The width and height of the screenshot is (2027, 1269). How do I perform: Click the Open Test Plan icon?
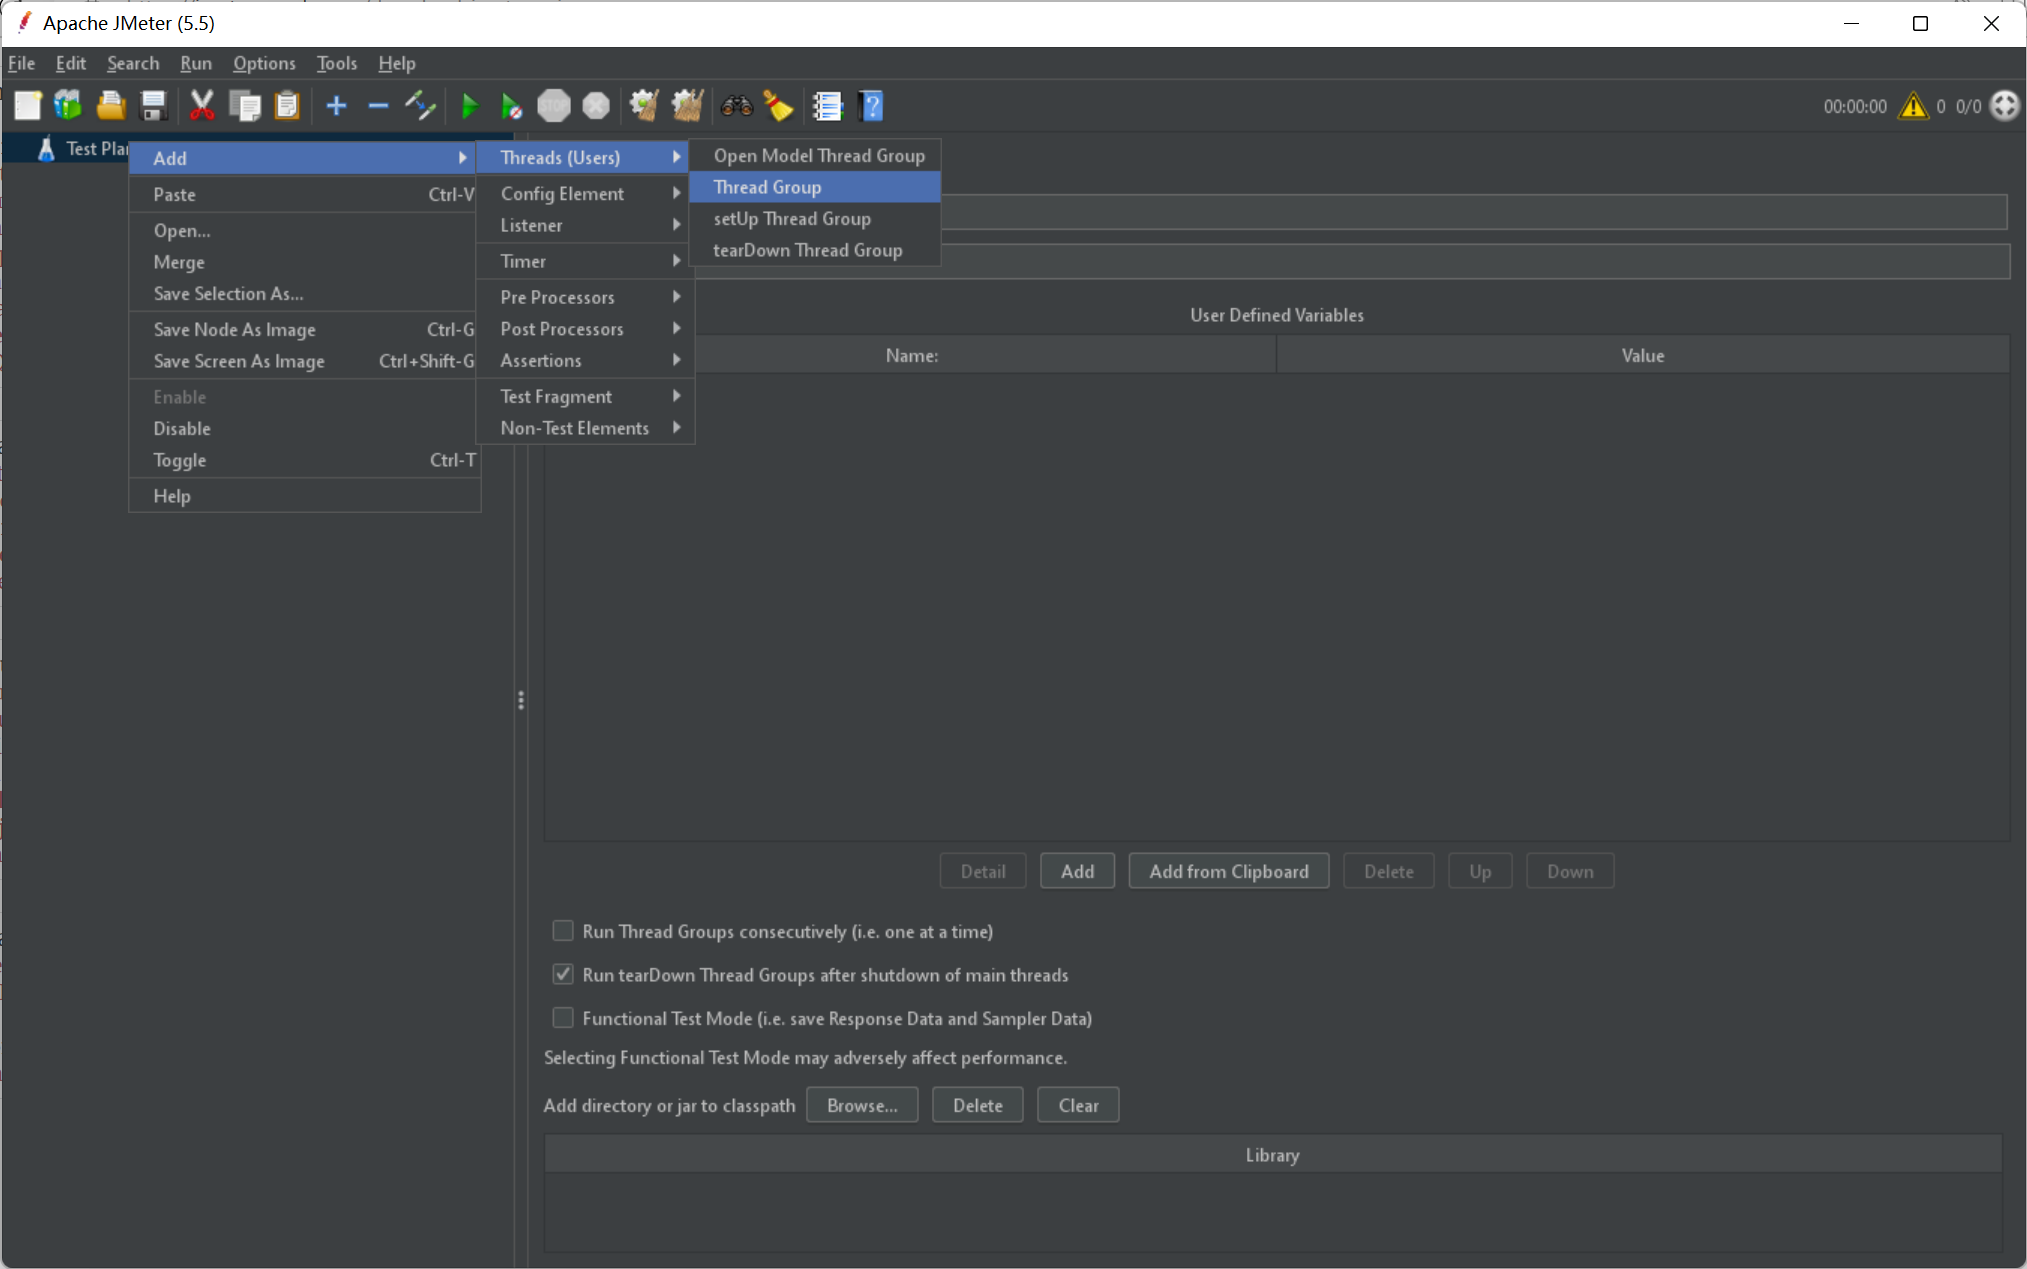111,105
